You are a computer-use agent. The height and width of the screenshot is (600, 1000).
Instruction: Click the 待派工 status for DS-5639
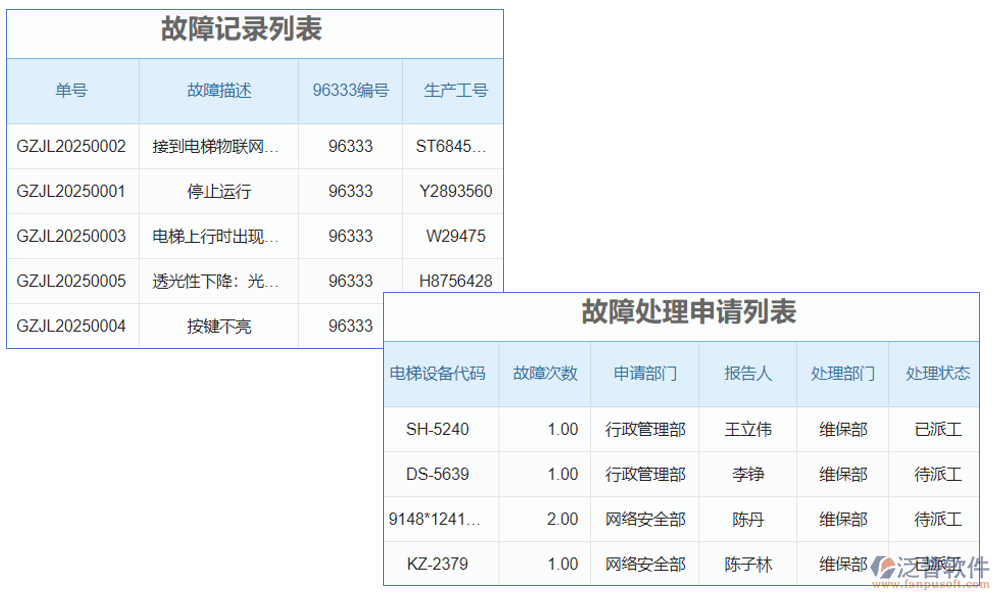[x=937, y=474]
